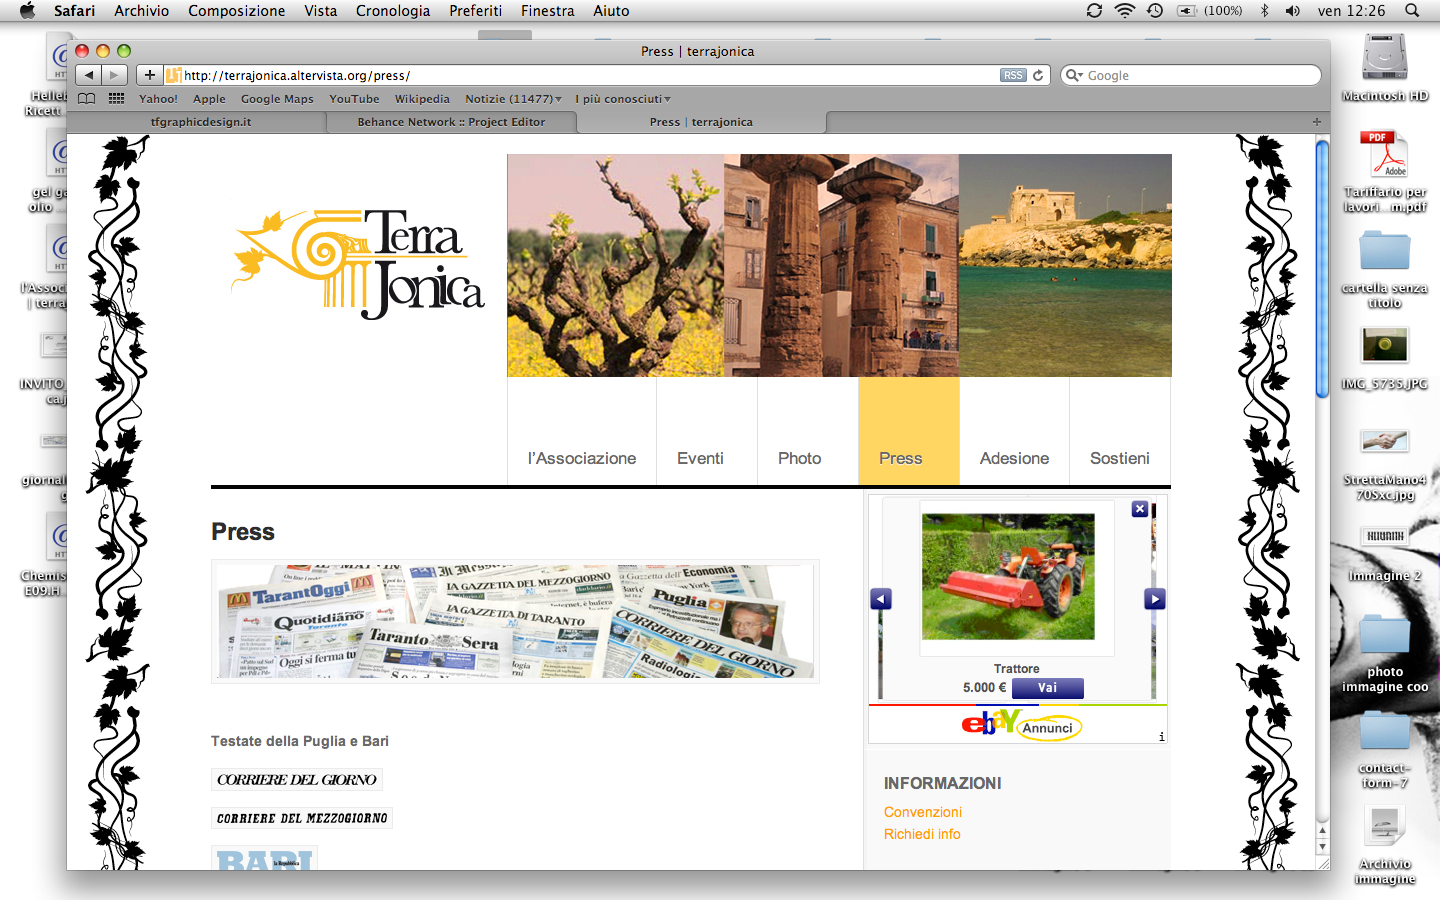
Task: Click the Google Maps bookmark
Action: [x=277, y=99]
